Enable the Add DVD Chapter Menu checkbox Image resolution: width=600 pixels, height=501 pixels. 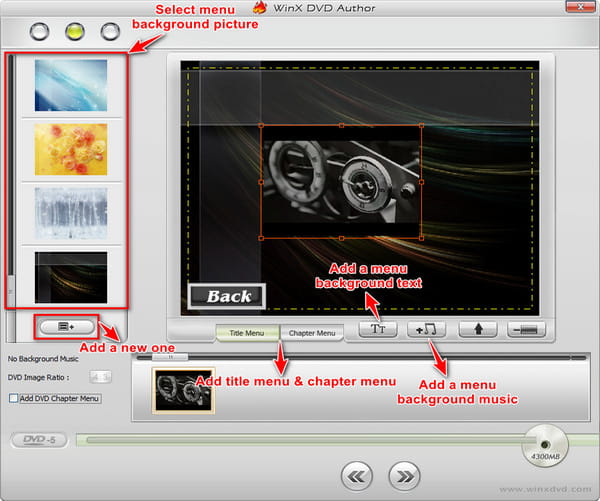pyautogui.click(x=13, y=398)
